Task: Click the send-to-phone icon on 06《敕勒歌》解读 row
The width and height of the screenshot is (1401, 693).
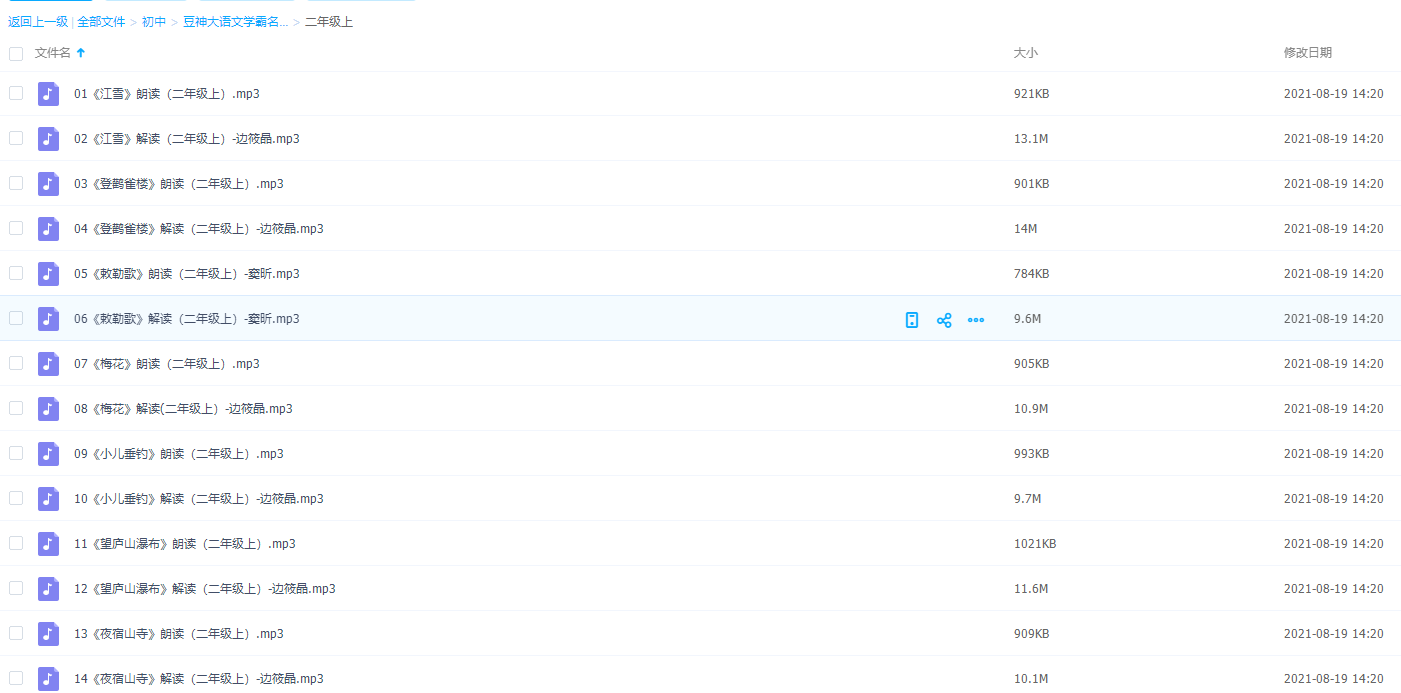Action: (x=911, y=320)
